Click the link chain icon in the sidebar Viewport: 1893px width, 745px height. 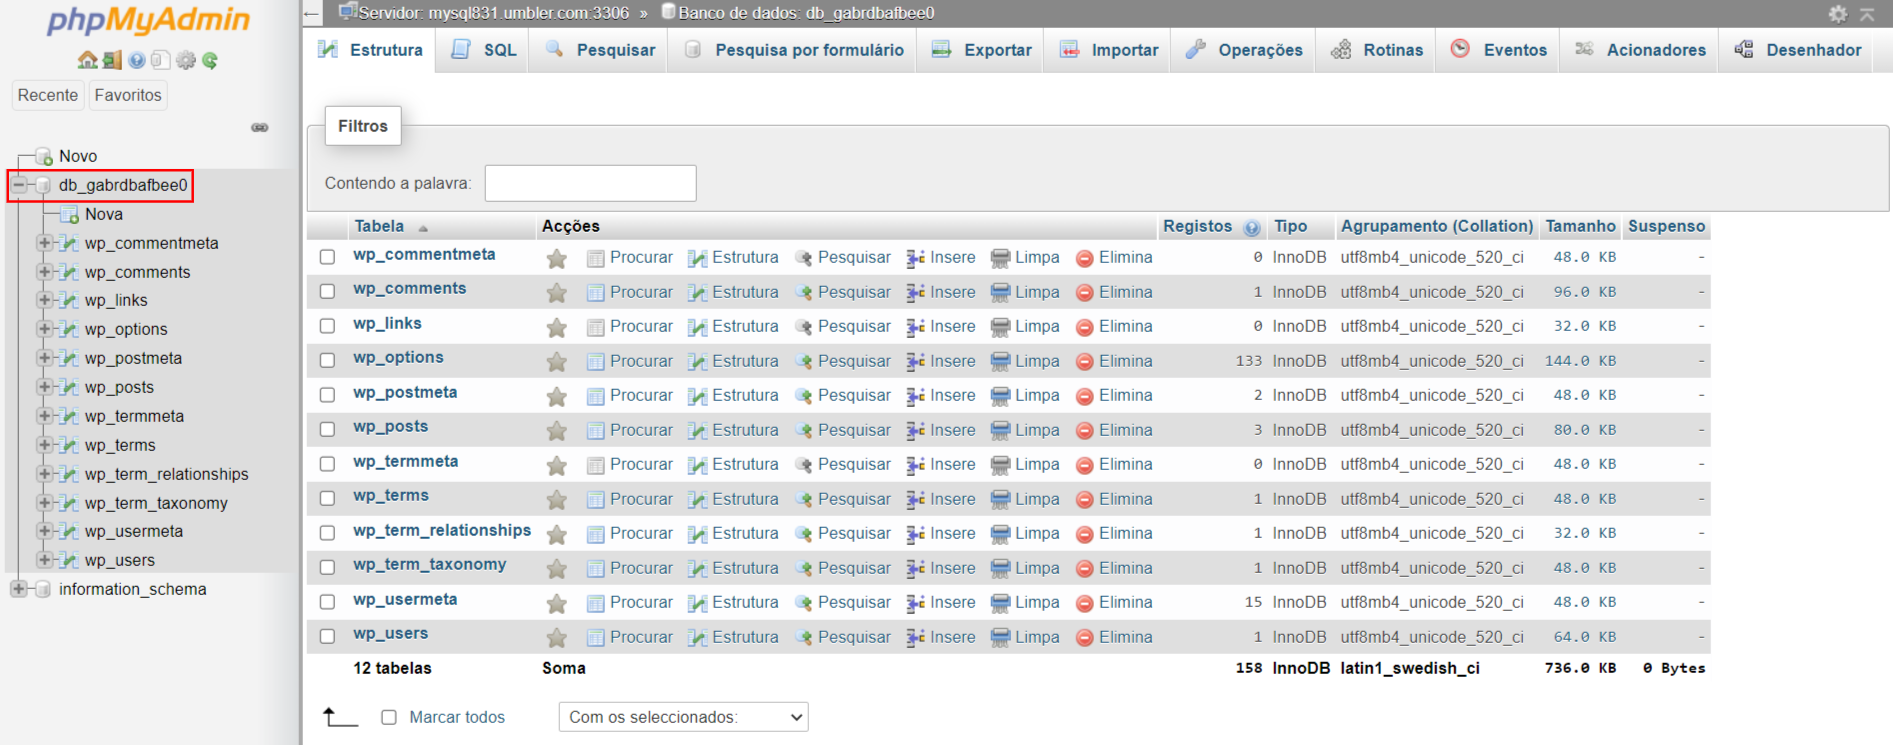(260, 128)
